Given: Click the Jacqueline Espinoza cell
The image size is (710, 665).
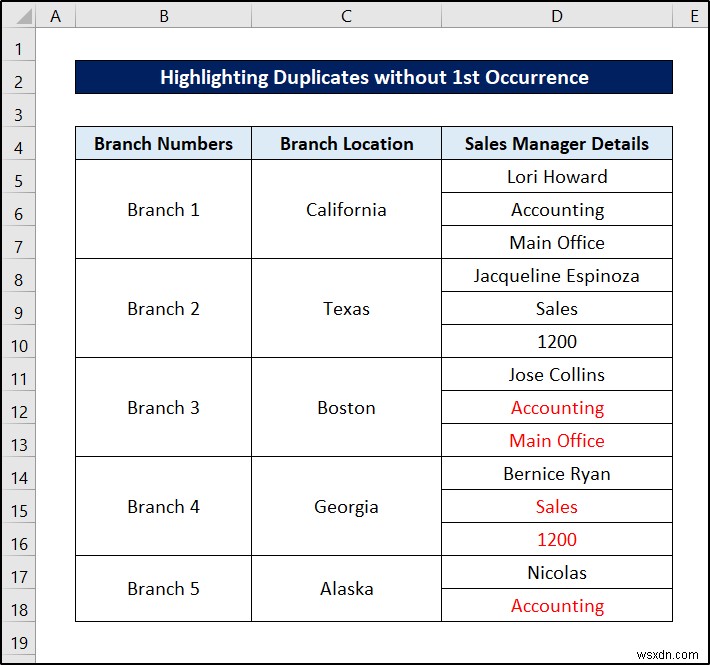Looking at the screenshot, I should (557, 276).
